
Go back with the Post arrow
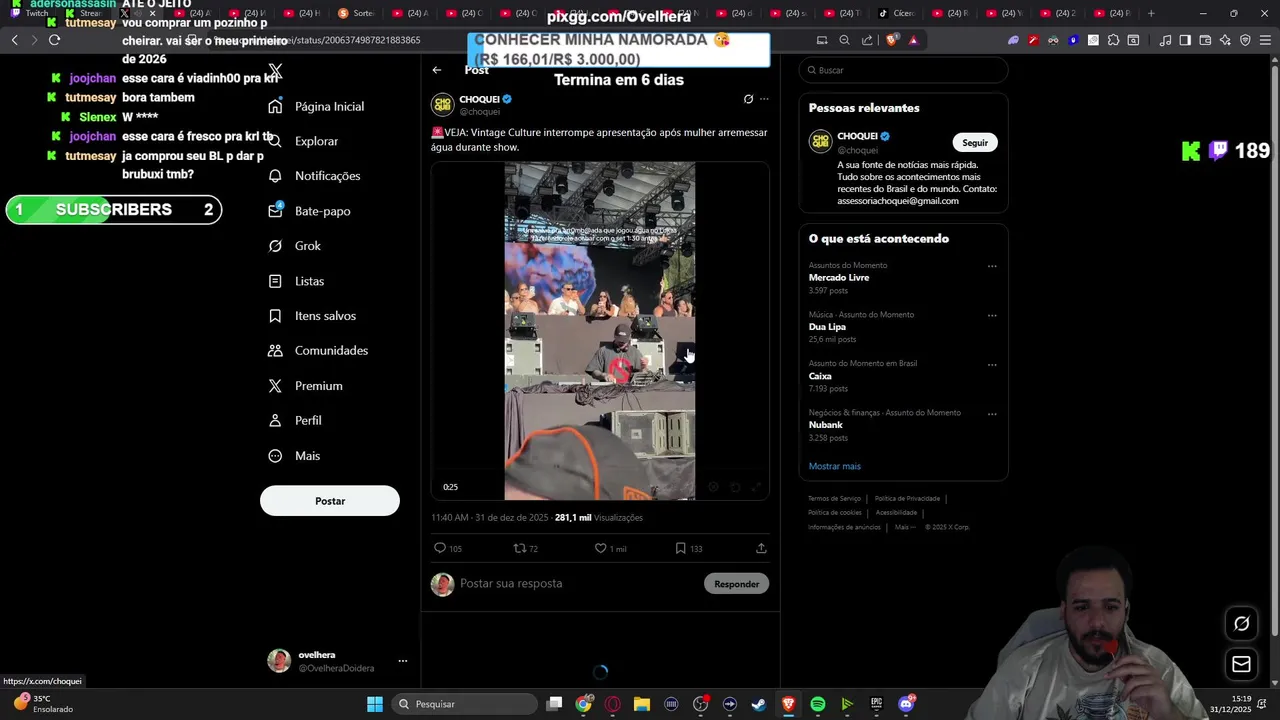point(437,70)
